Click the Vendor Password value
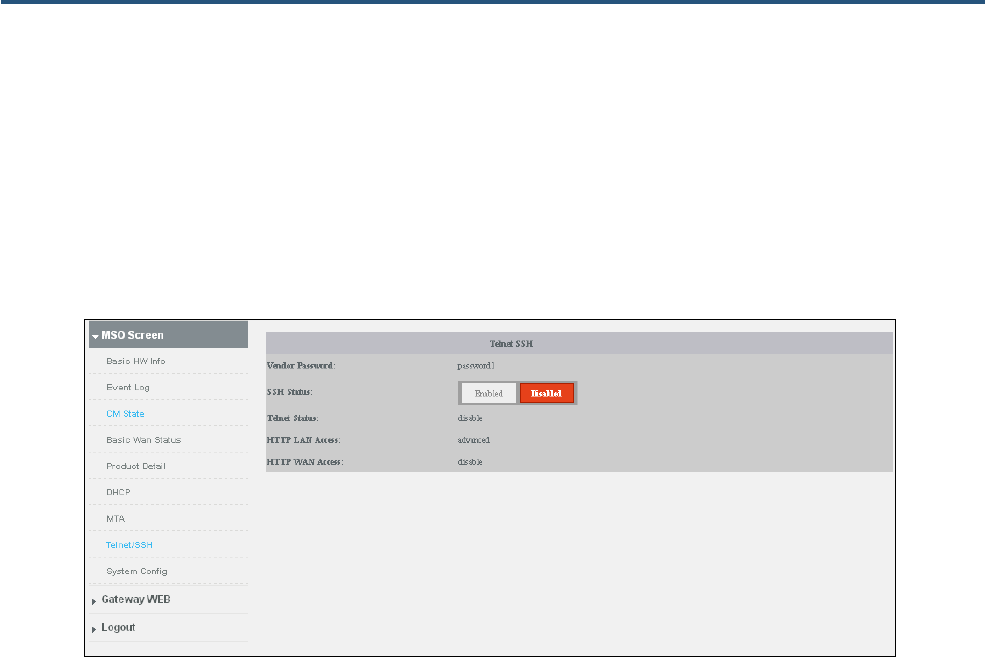985x657 pixels. coord(476,366)
